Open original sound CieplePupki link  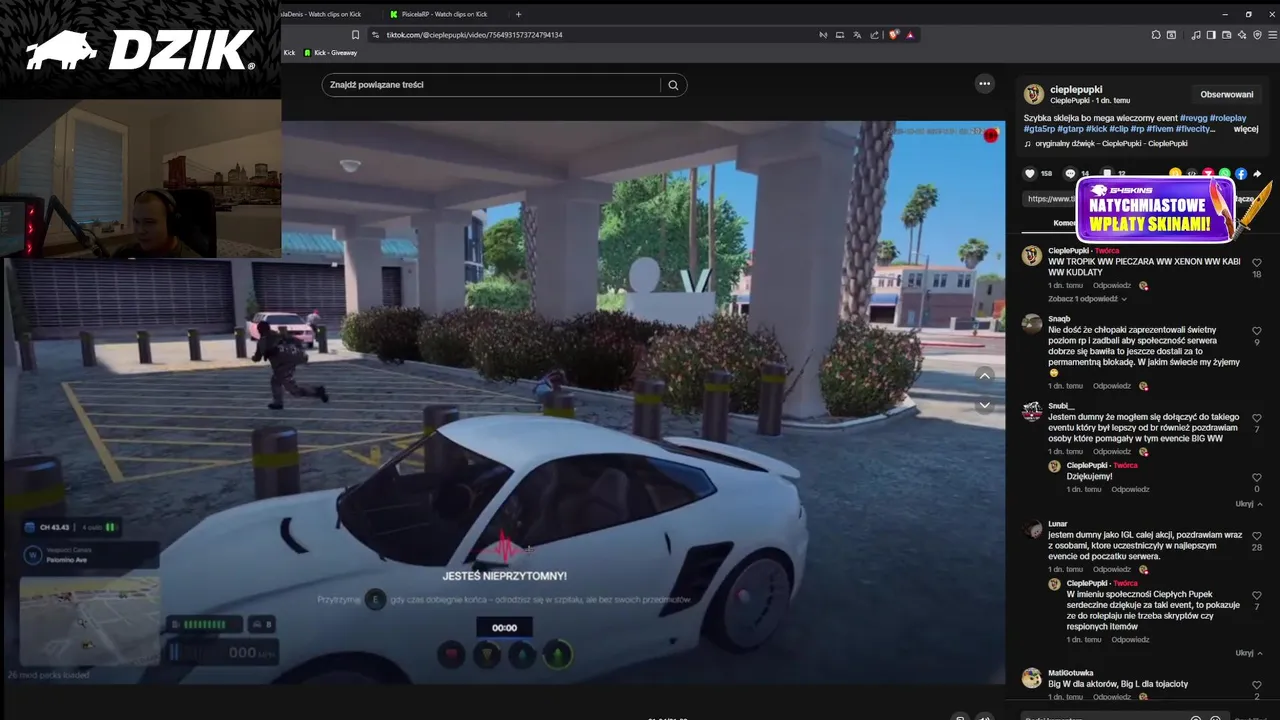point(1111,144)
